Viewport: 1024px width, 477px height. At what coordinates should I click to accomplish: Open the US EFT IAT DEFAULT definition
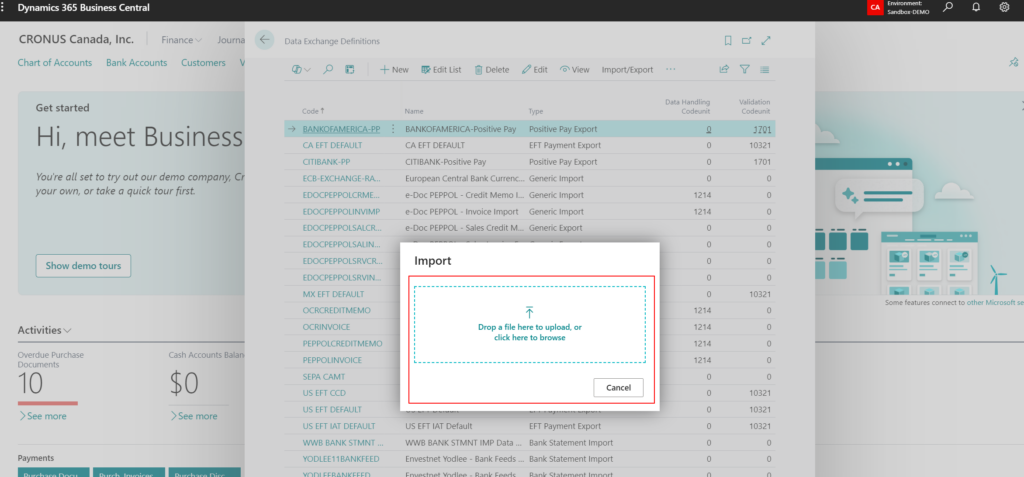(339, 426)
